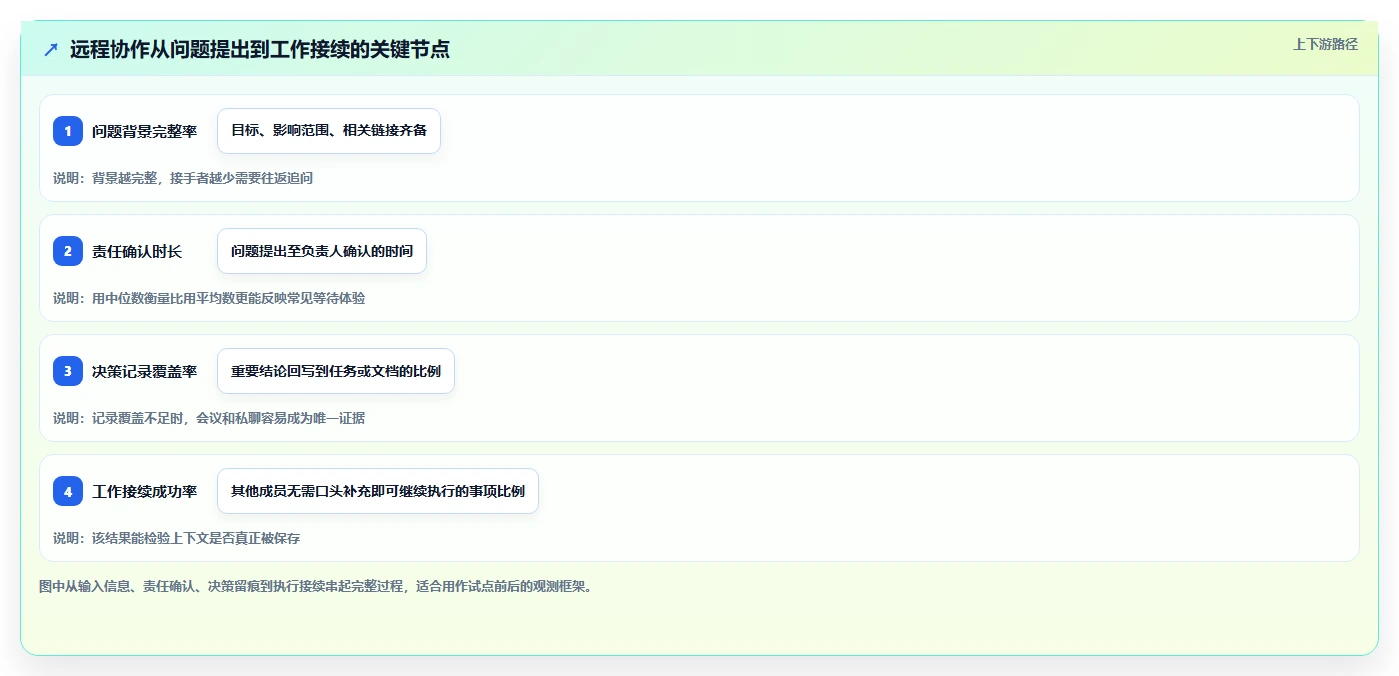Viewport: 1399px width, 676px height.
Task: Click the 责任确认时长 heading
Action: point(137,251)
